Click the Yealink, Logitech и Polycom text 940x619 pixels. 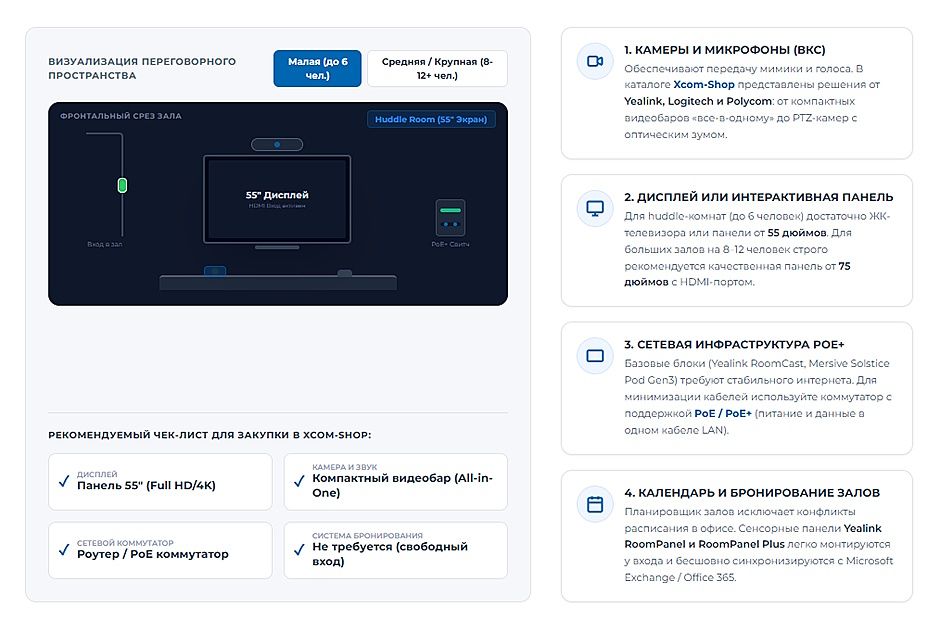698,101
